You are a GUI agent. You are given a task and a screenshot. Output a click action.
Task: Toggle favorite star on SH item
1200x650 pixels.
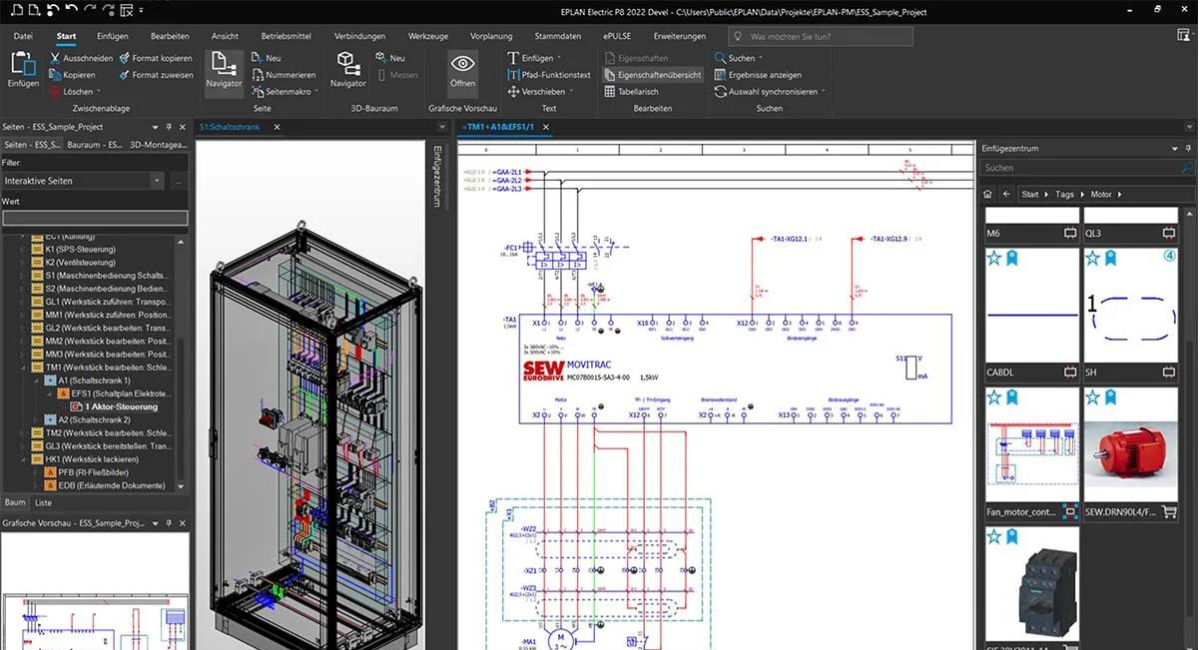pos(1093,258)
